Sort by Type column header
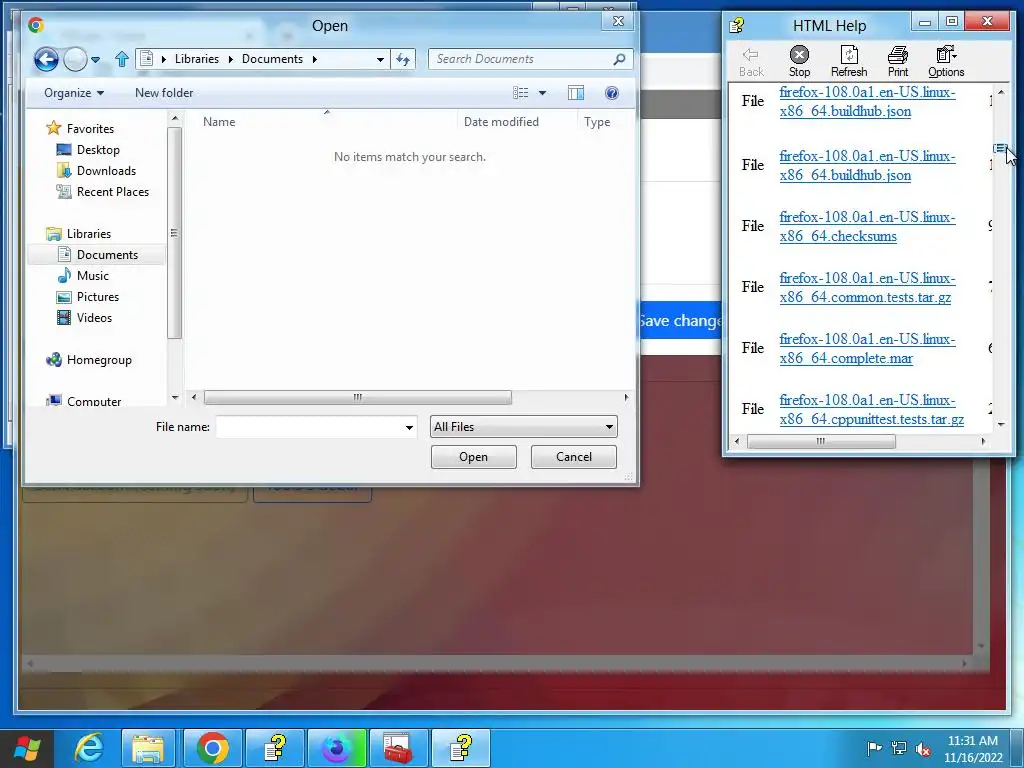Image resolution: width=1024 pixels, height=768 pixels. pos(597,121)
